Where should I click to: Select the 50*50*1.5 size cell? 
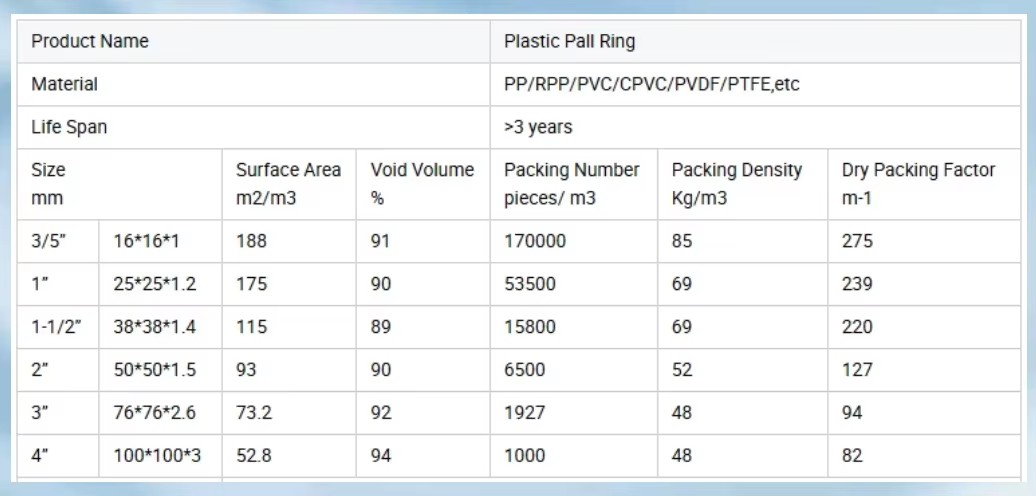click(x=160, y=370)
